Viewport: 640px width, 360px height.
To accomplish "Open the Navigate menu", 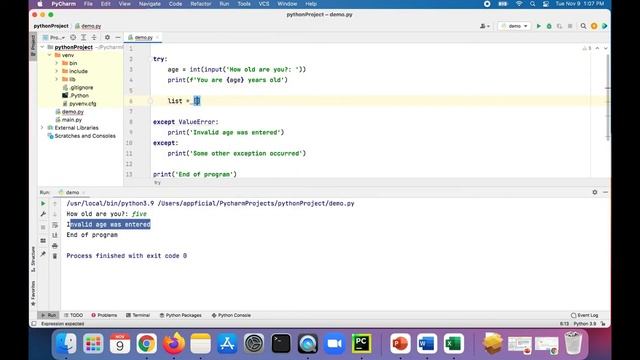I will 150,4.
